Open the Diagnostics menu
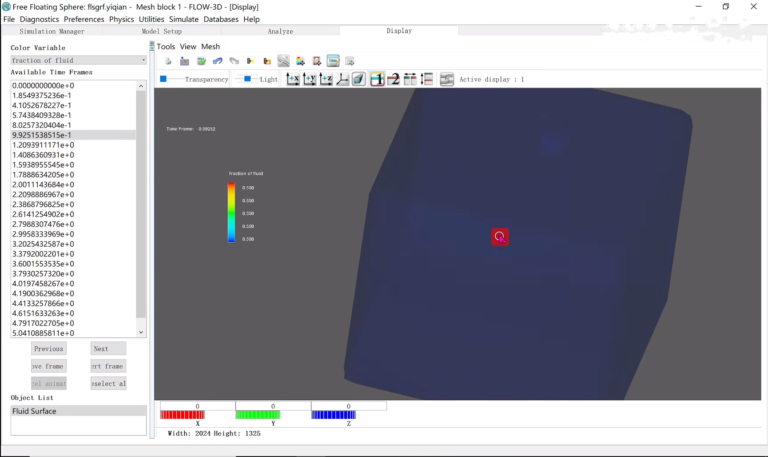This screenshot has height=457, width=768. pyautogui.click(x=39, y=19)
